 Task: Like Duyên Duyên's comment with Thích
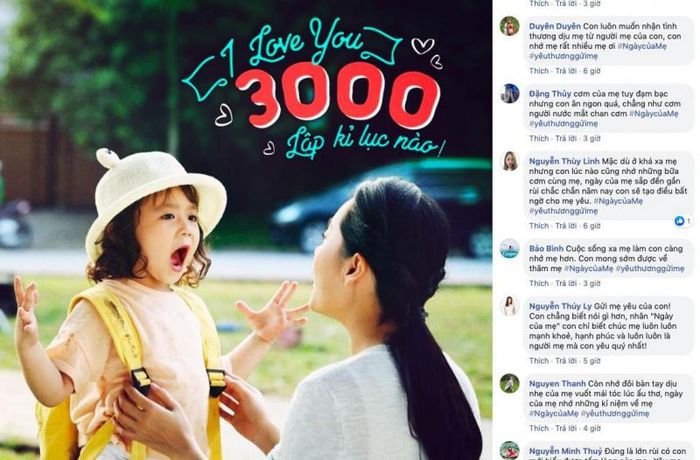coord(538,71)
